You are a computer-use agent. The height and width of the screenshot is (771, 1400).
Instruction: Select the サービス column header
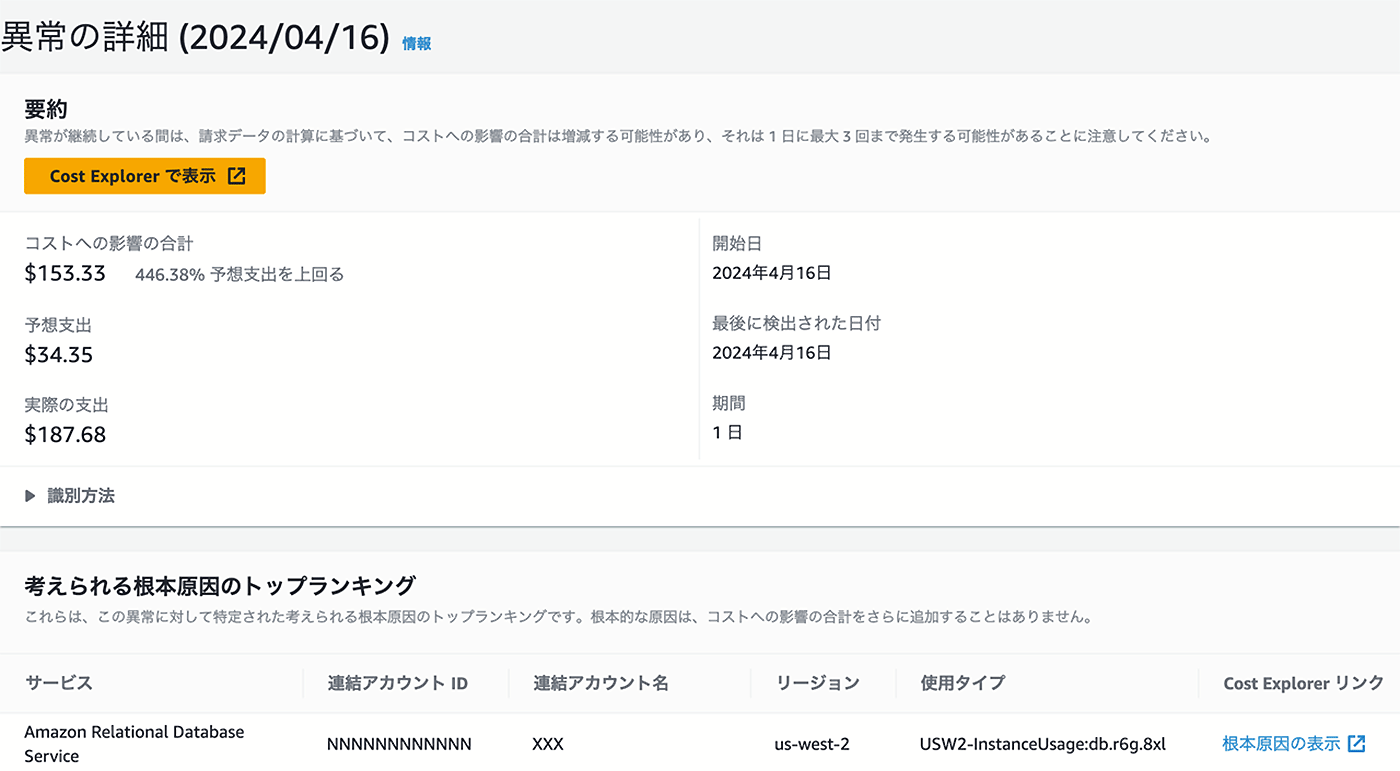coord(58,683)
